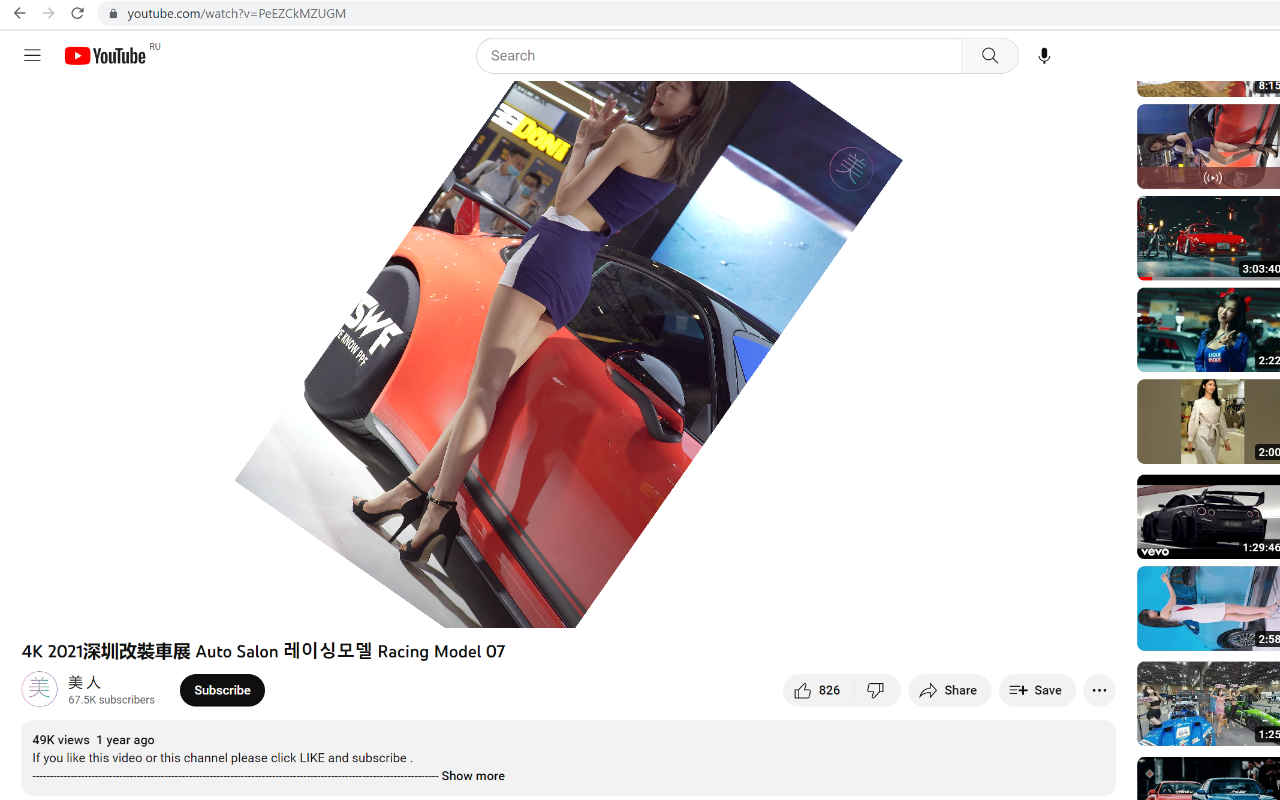This screenshot has width=1280, height=800.
Task: Click the browser forward arrow
Action: pos(48,14)
